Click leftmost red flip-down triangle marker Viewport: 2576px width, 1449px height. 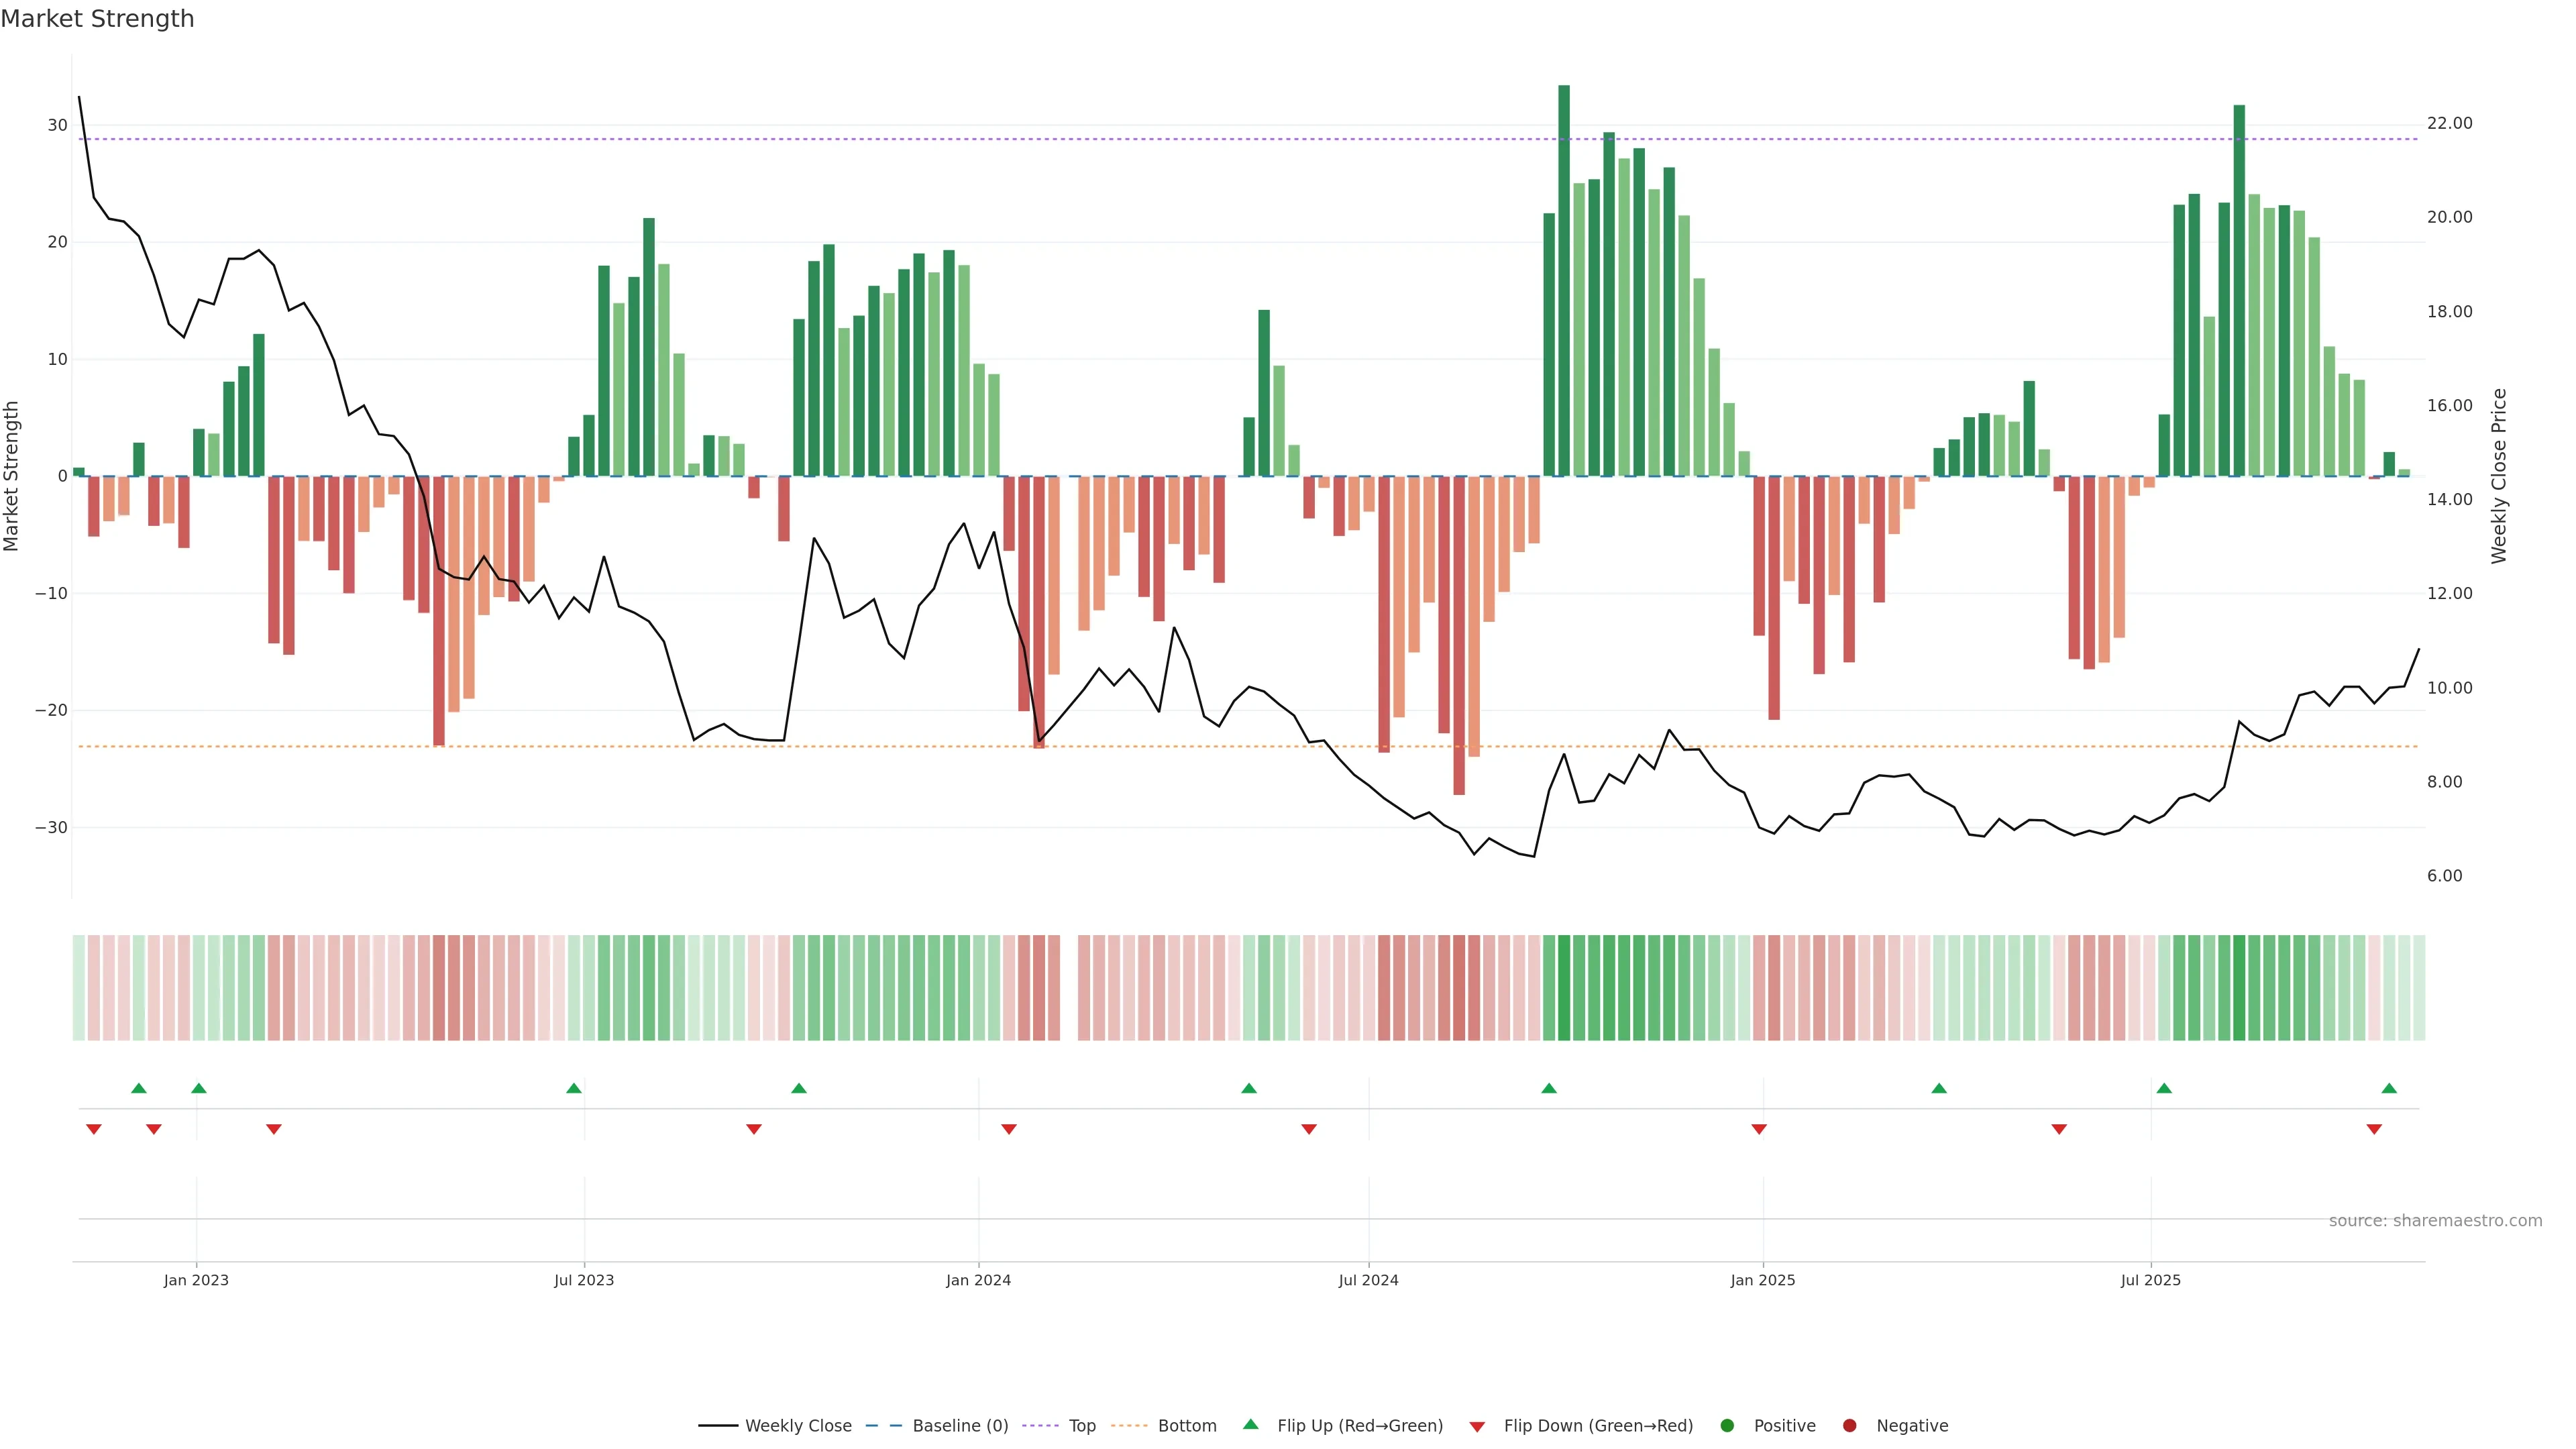[94, 1129]
